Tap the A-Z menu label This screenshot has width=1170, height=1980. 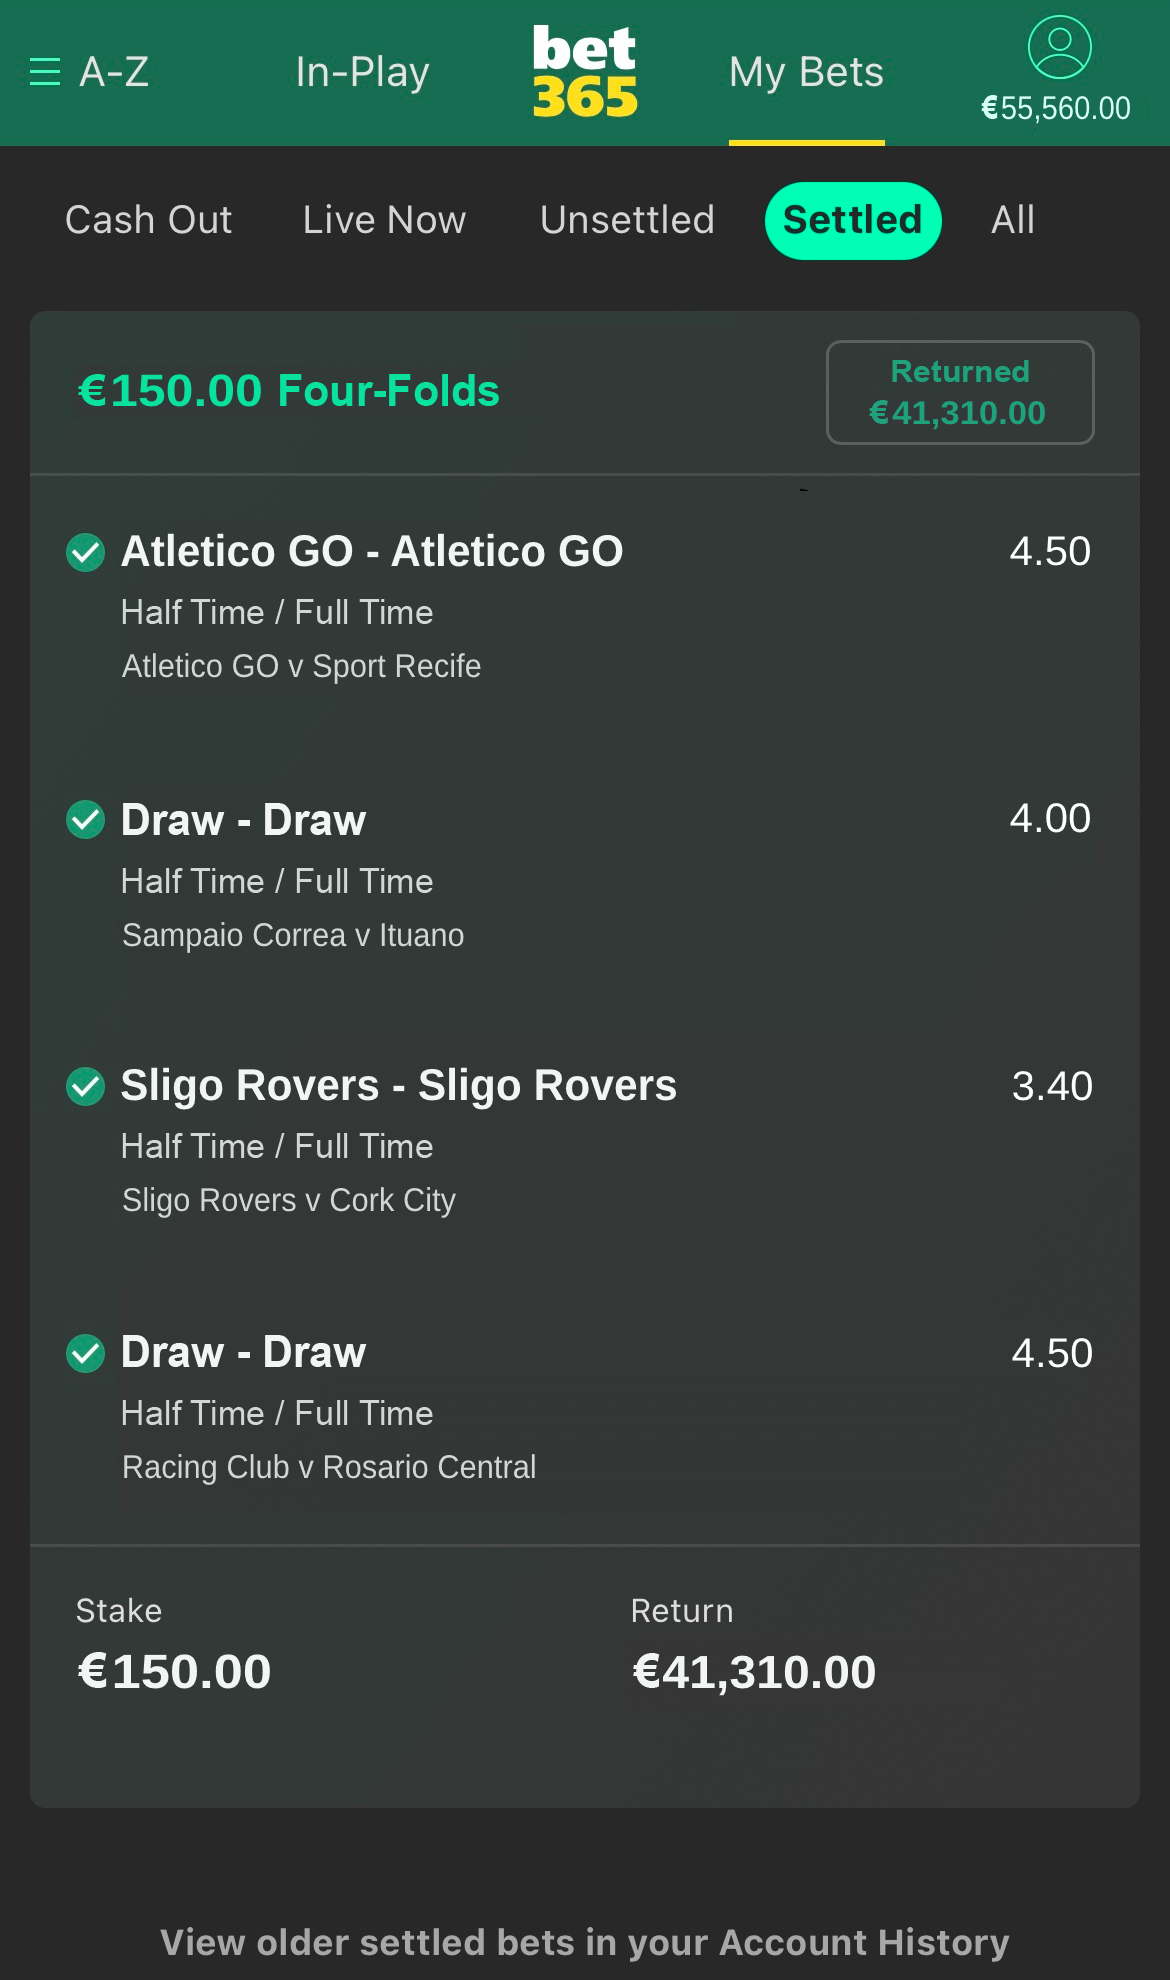pos(114,72)
